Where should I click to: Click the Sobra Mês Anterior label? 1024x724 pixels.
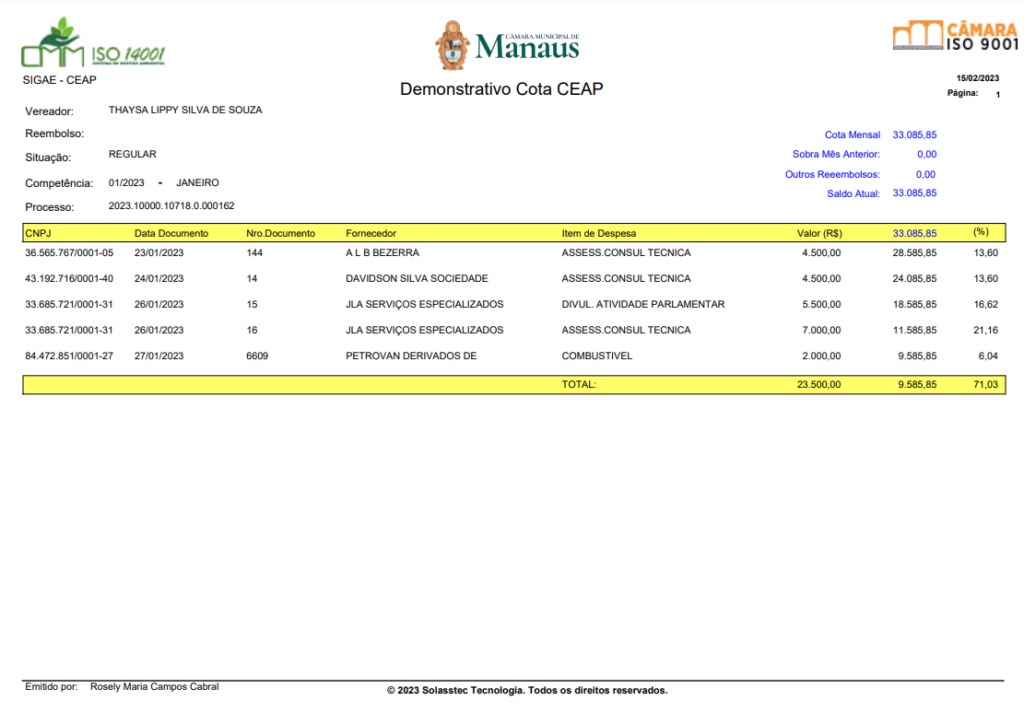point(836,155)
